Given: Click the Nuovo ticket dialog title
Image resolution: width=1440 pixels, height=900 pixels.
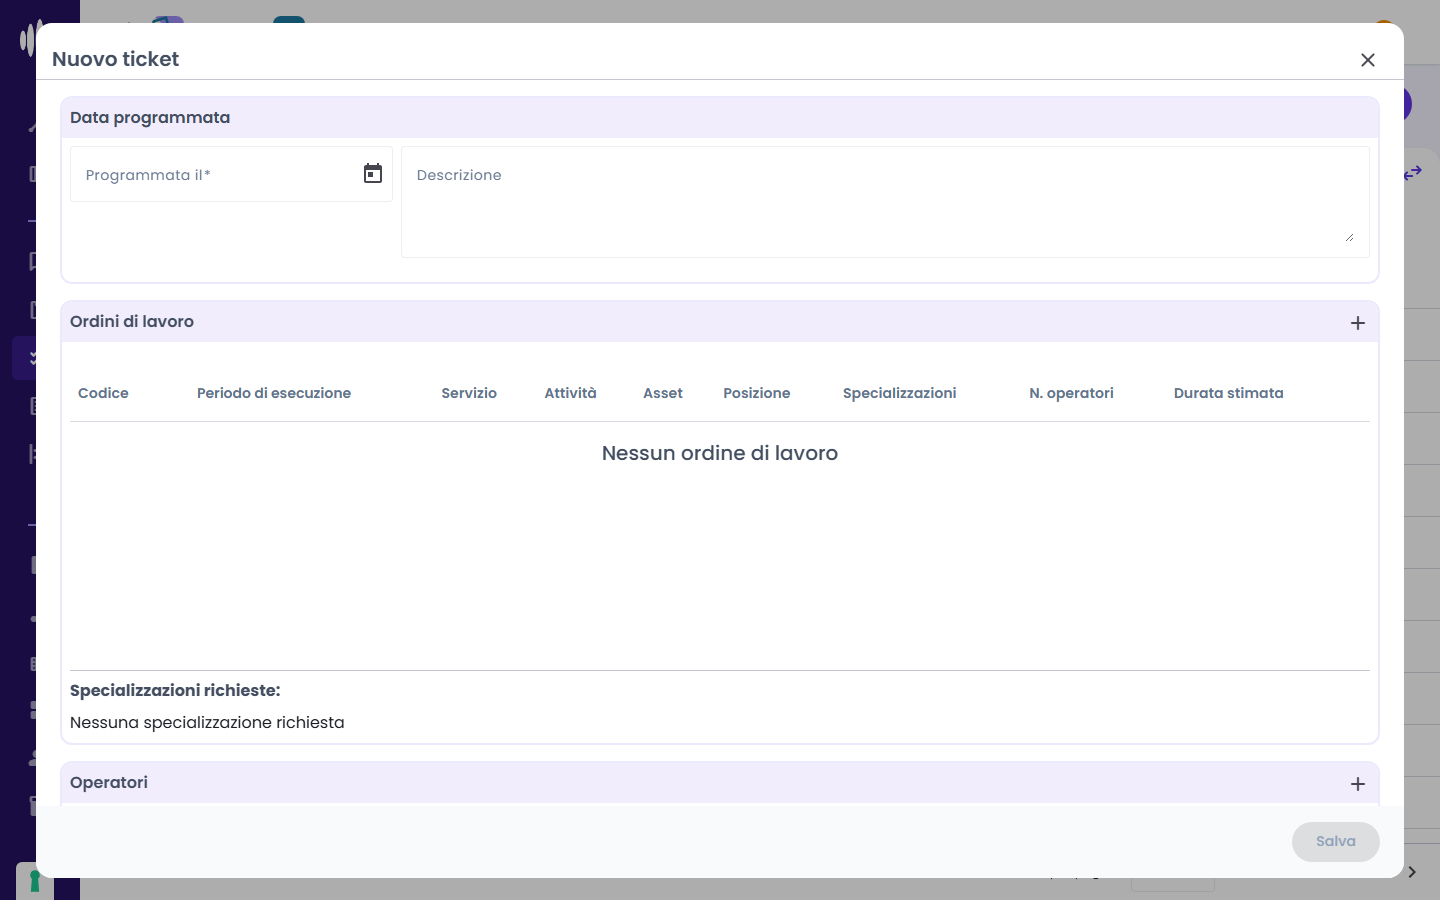Looking at the screenshot, I should click(116, 59).
